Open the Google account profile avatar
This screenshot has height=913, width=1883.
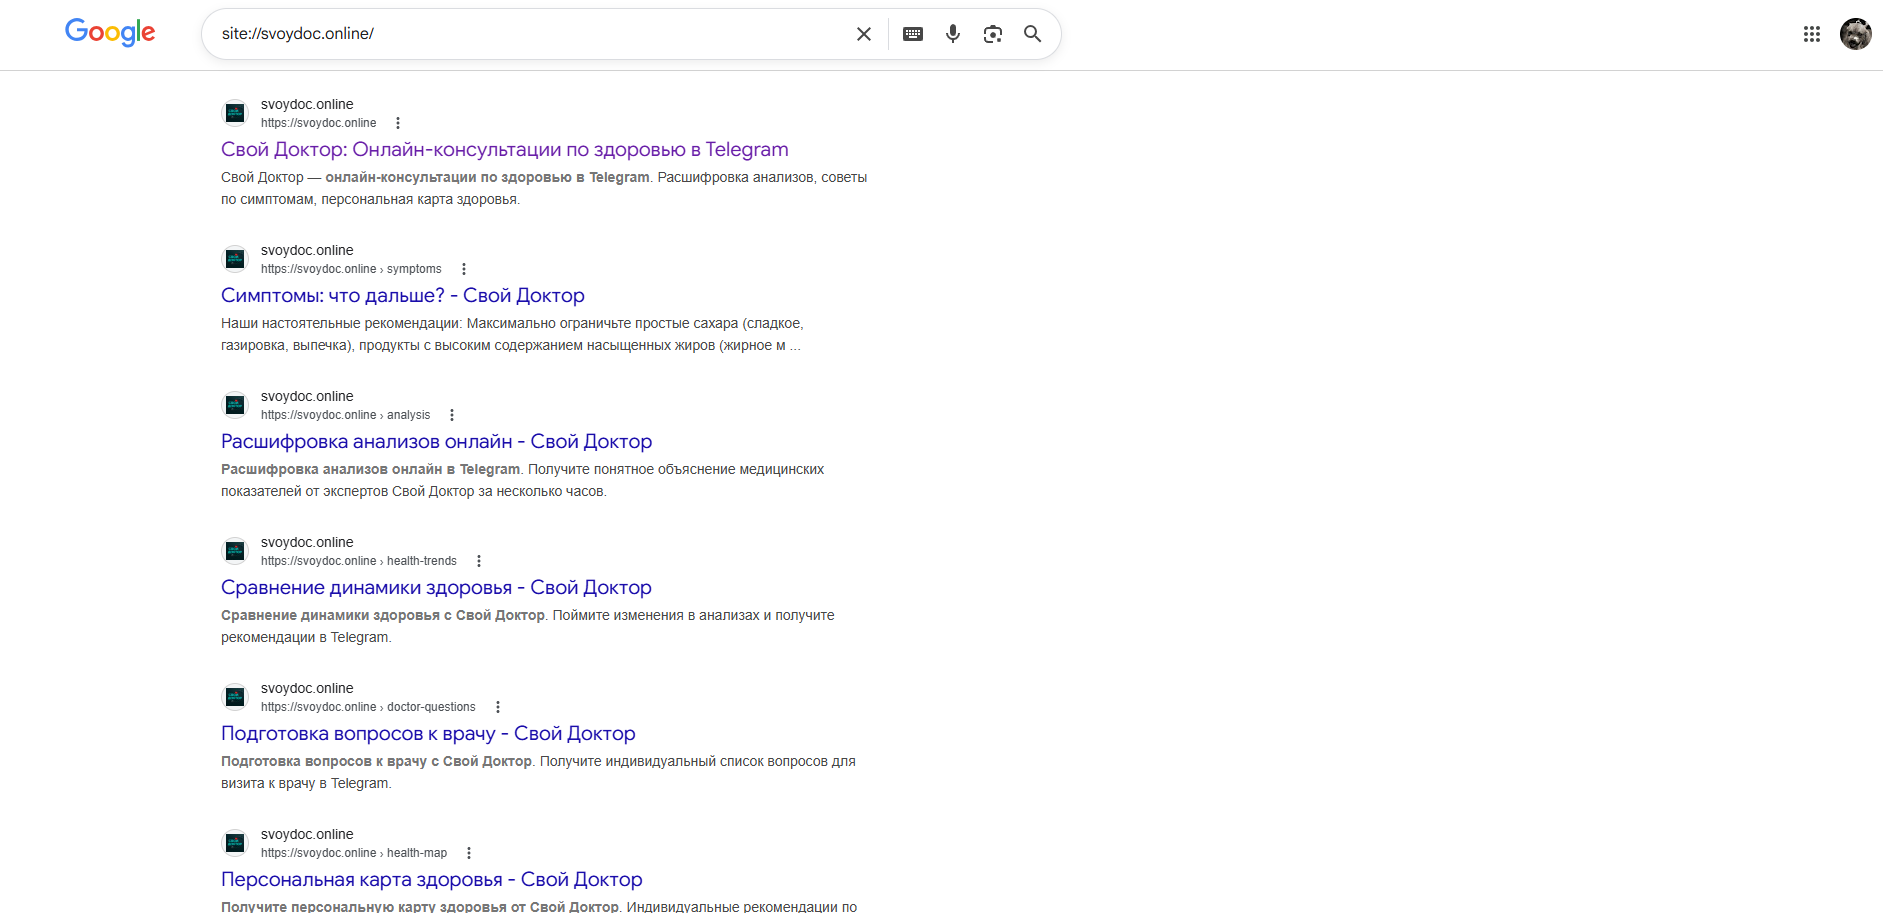(x=1856, y=34)
